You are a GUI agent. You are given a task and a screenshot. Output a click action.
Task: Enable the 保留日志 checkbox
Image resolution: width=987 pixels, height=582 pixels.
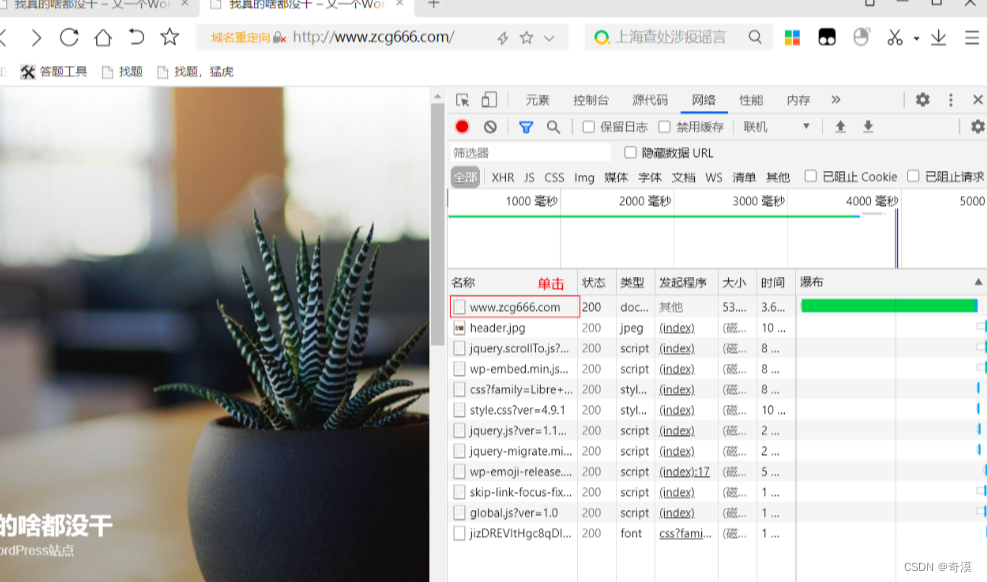589,127
